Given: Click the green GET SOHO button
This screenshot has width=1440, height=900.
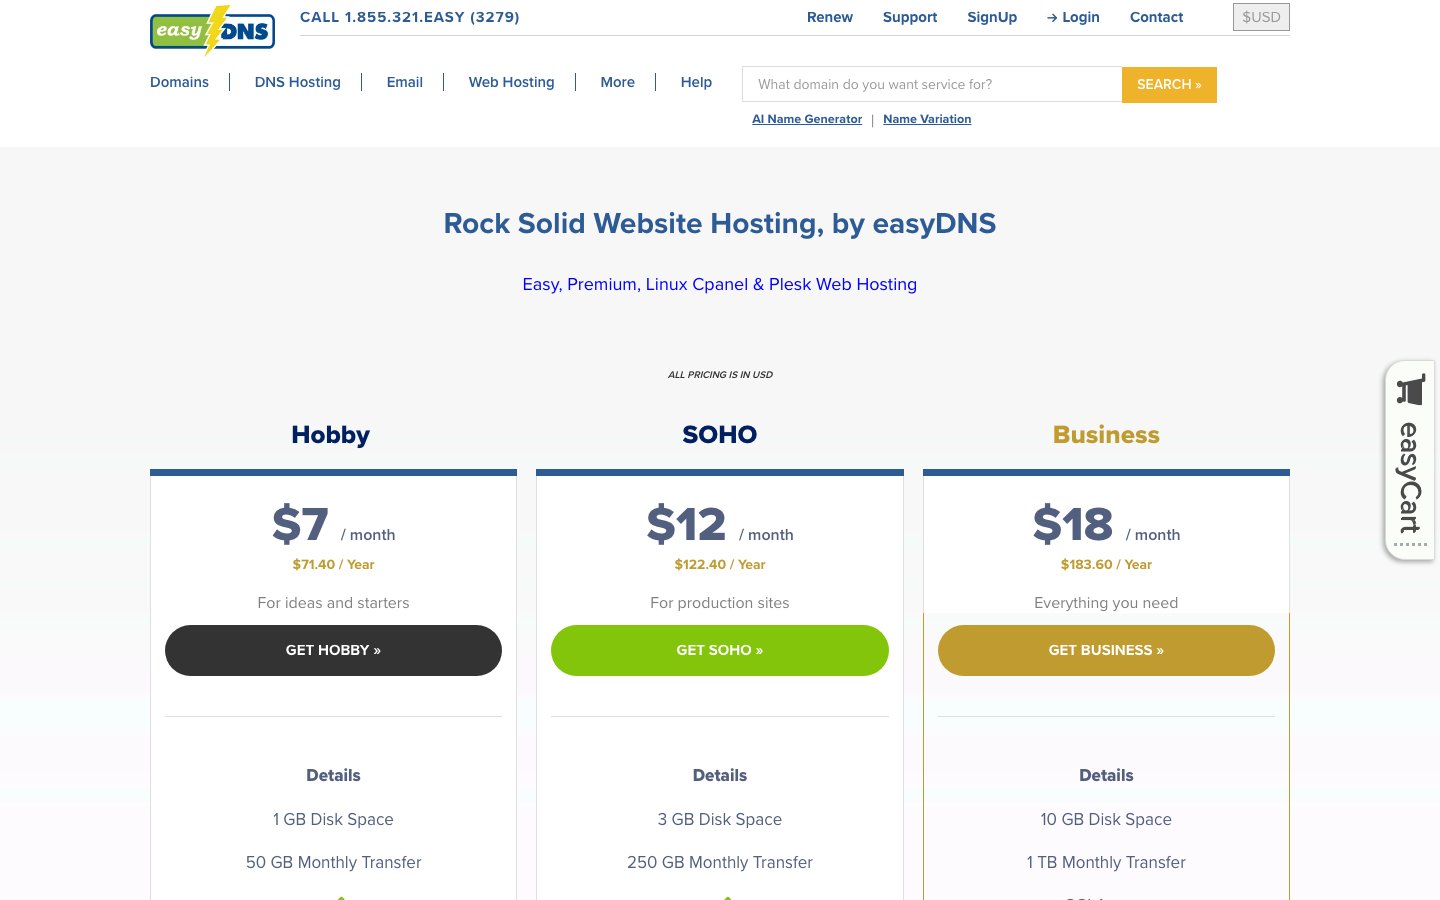Looking at the screenshot, I should point(720,650).
